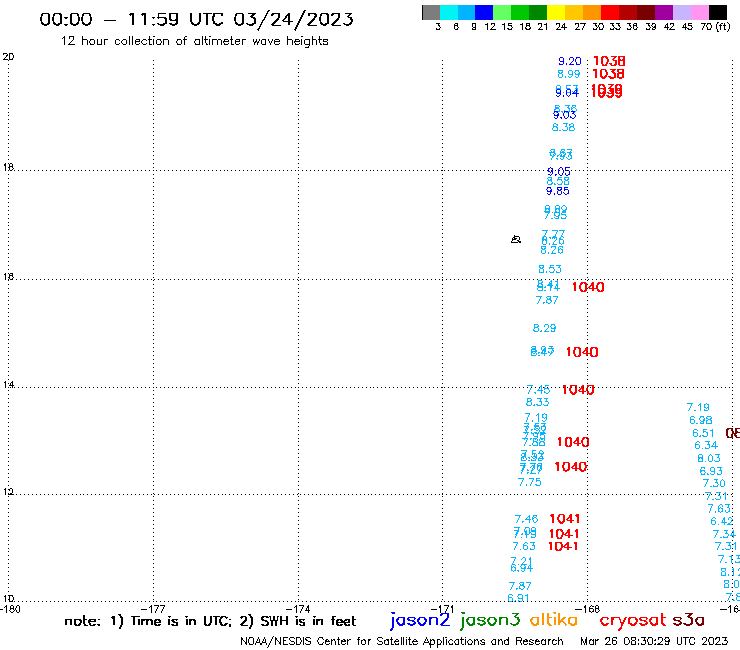Image resolution: width=740 pixels, height=650 pixels.
Task: Select the wave height value 7.46
Action: (x=526, y=519)
